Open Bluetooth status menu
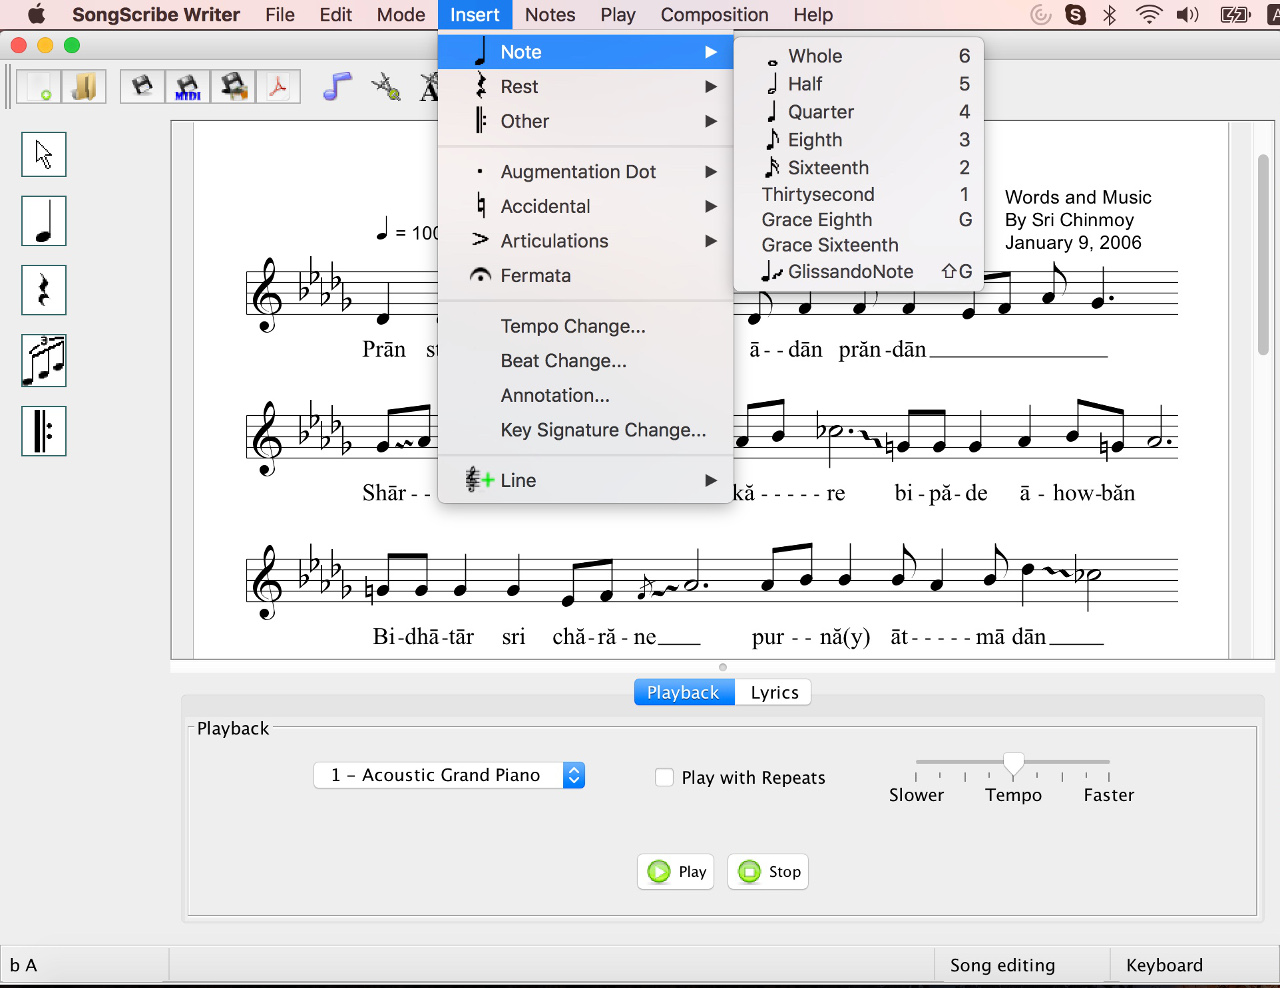Viewport: 1280px width, 988px height. click(x=1110, y=15)
